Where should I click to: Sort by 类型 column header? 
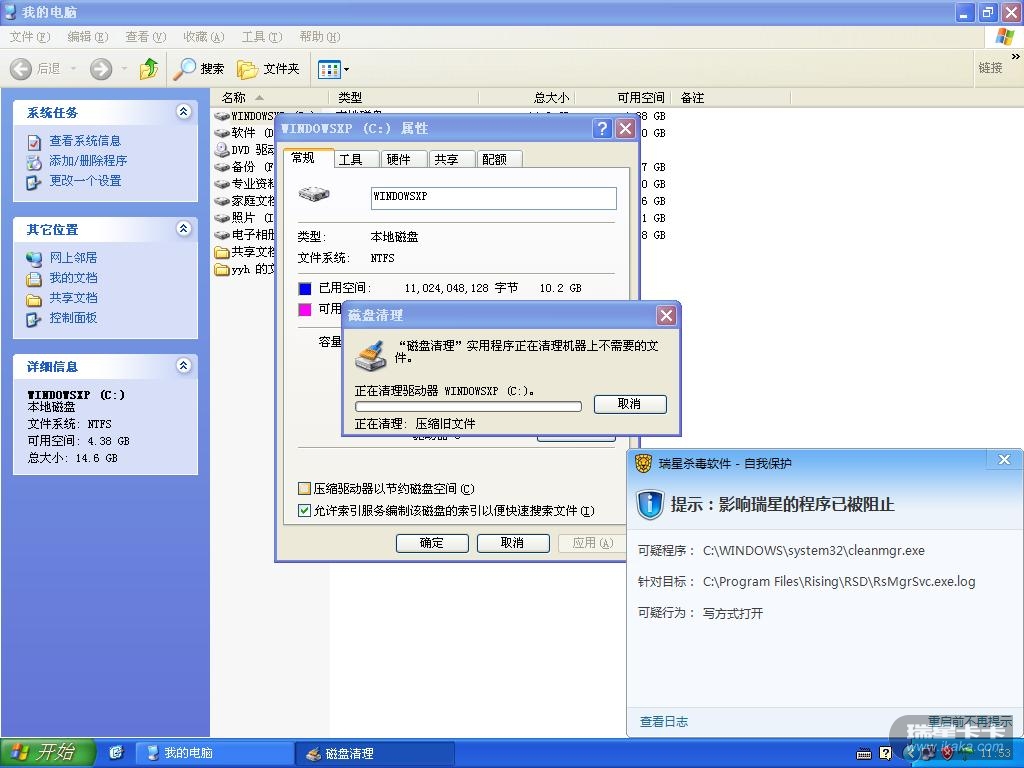404,98
